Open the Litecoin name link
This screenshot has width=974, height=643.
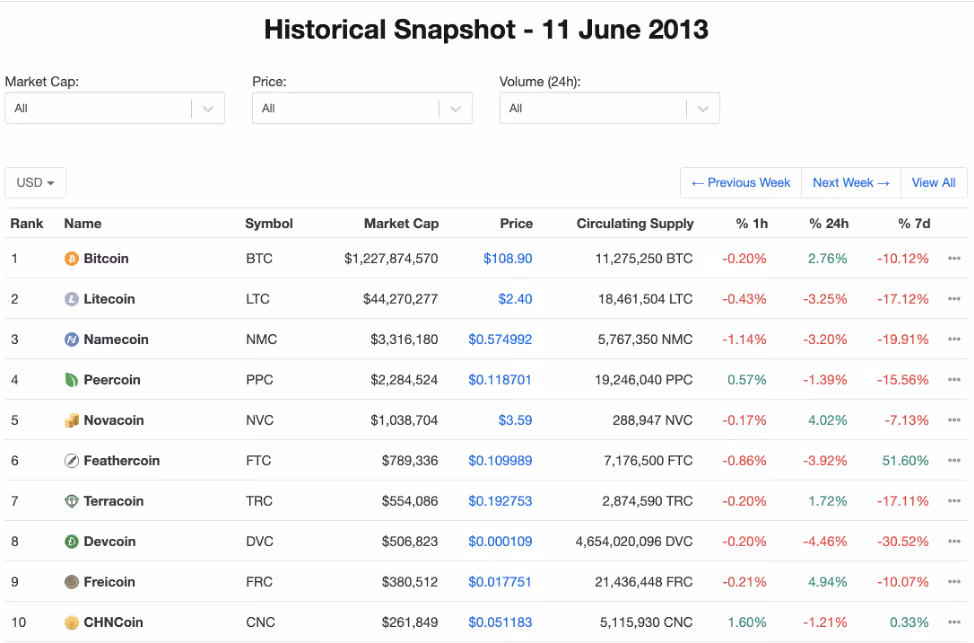pos(109,299)
